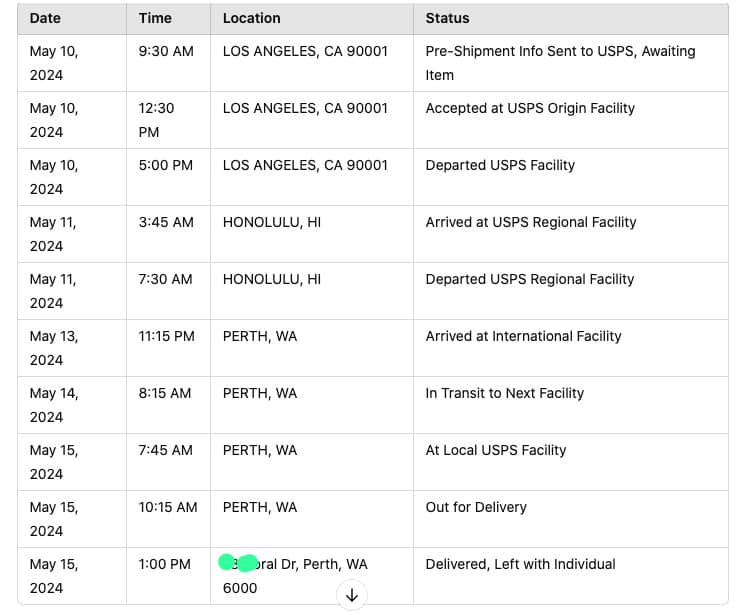740x615 pixels.
Task: Click the Location column header
Action: pos(251,18)
